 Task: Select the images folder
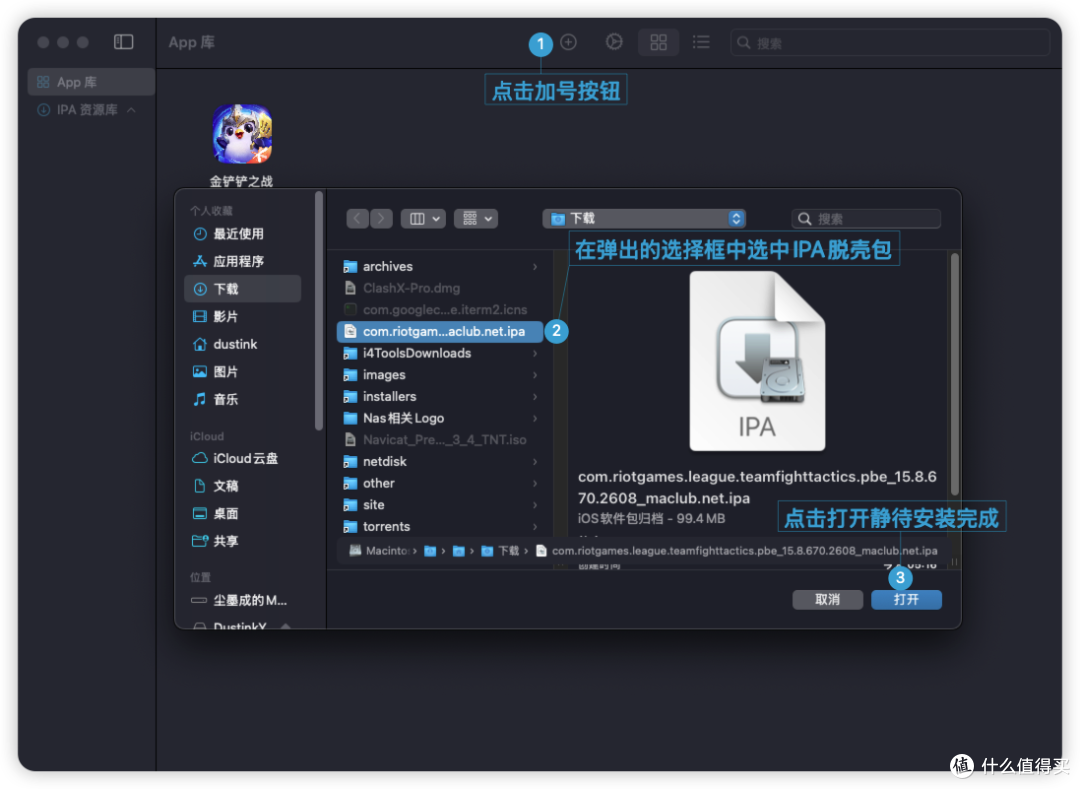[441, 375]
